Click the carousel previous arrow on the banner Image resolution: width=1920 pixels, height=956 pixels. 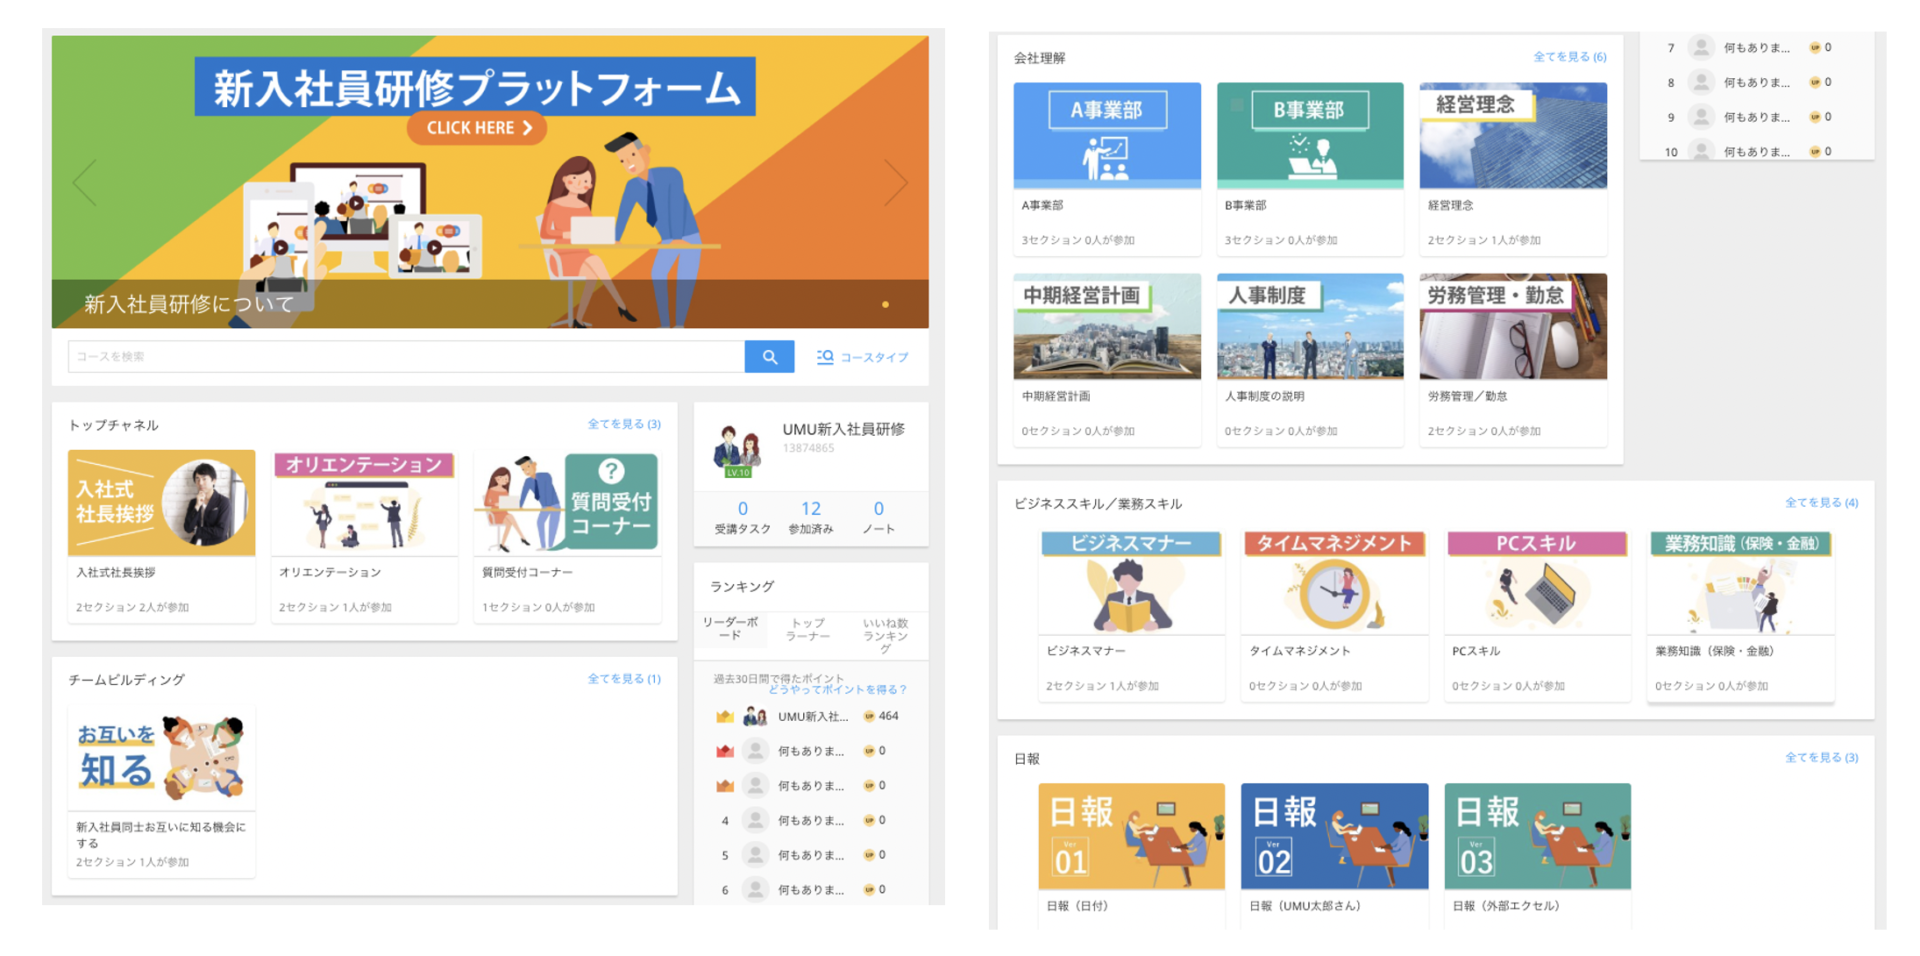[x=82, y=182]
